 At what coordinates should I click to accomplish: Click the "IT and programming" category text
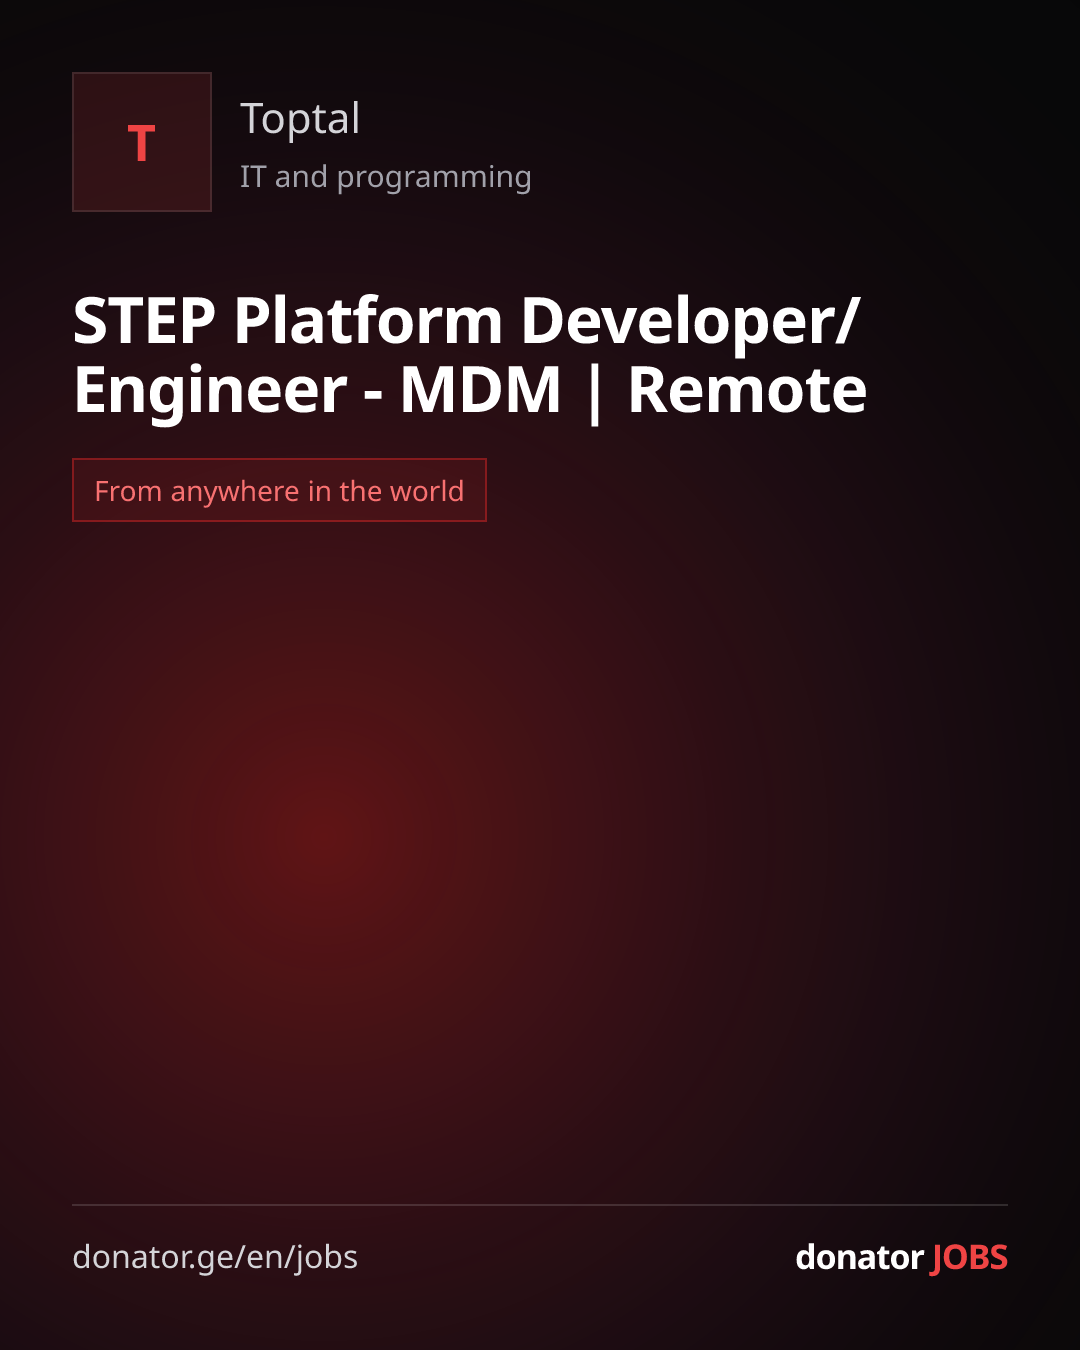pyautogui.click(x=385, y=177)
